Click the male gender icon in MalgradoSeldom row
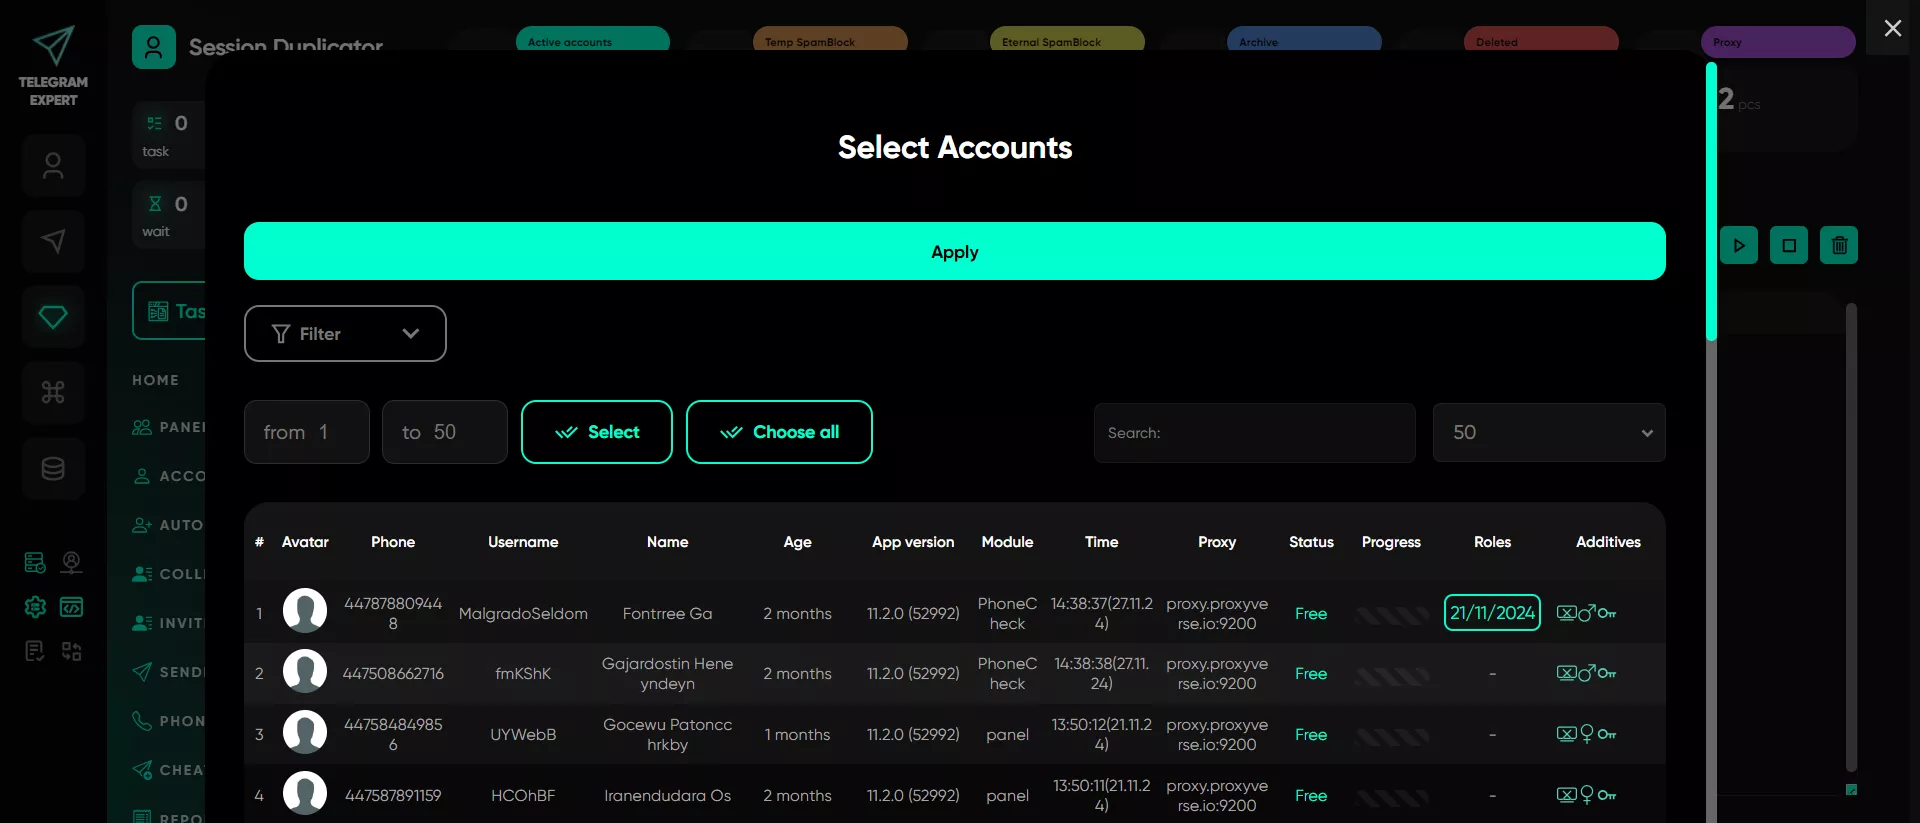 pyautogui.click(x=1587, y=613)
